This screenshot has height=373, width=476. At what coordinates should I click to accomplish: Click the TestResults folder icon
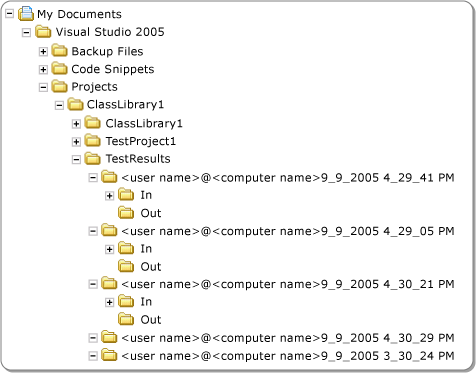click(92, 158)
